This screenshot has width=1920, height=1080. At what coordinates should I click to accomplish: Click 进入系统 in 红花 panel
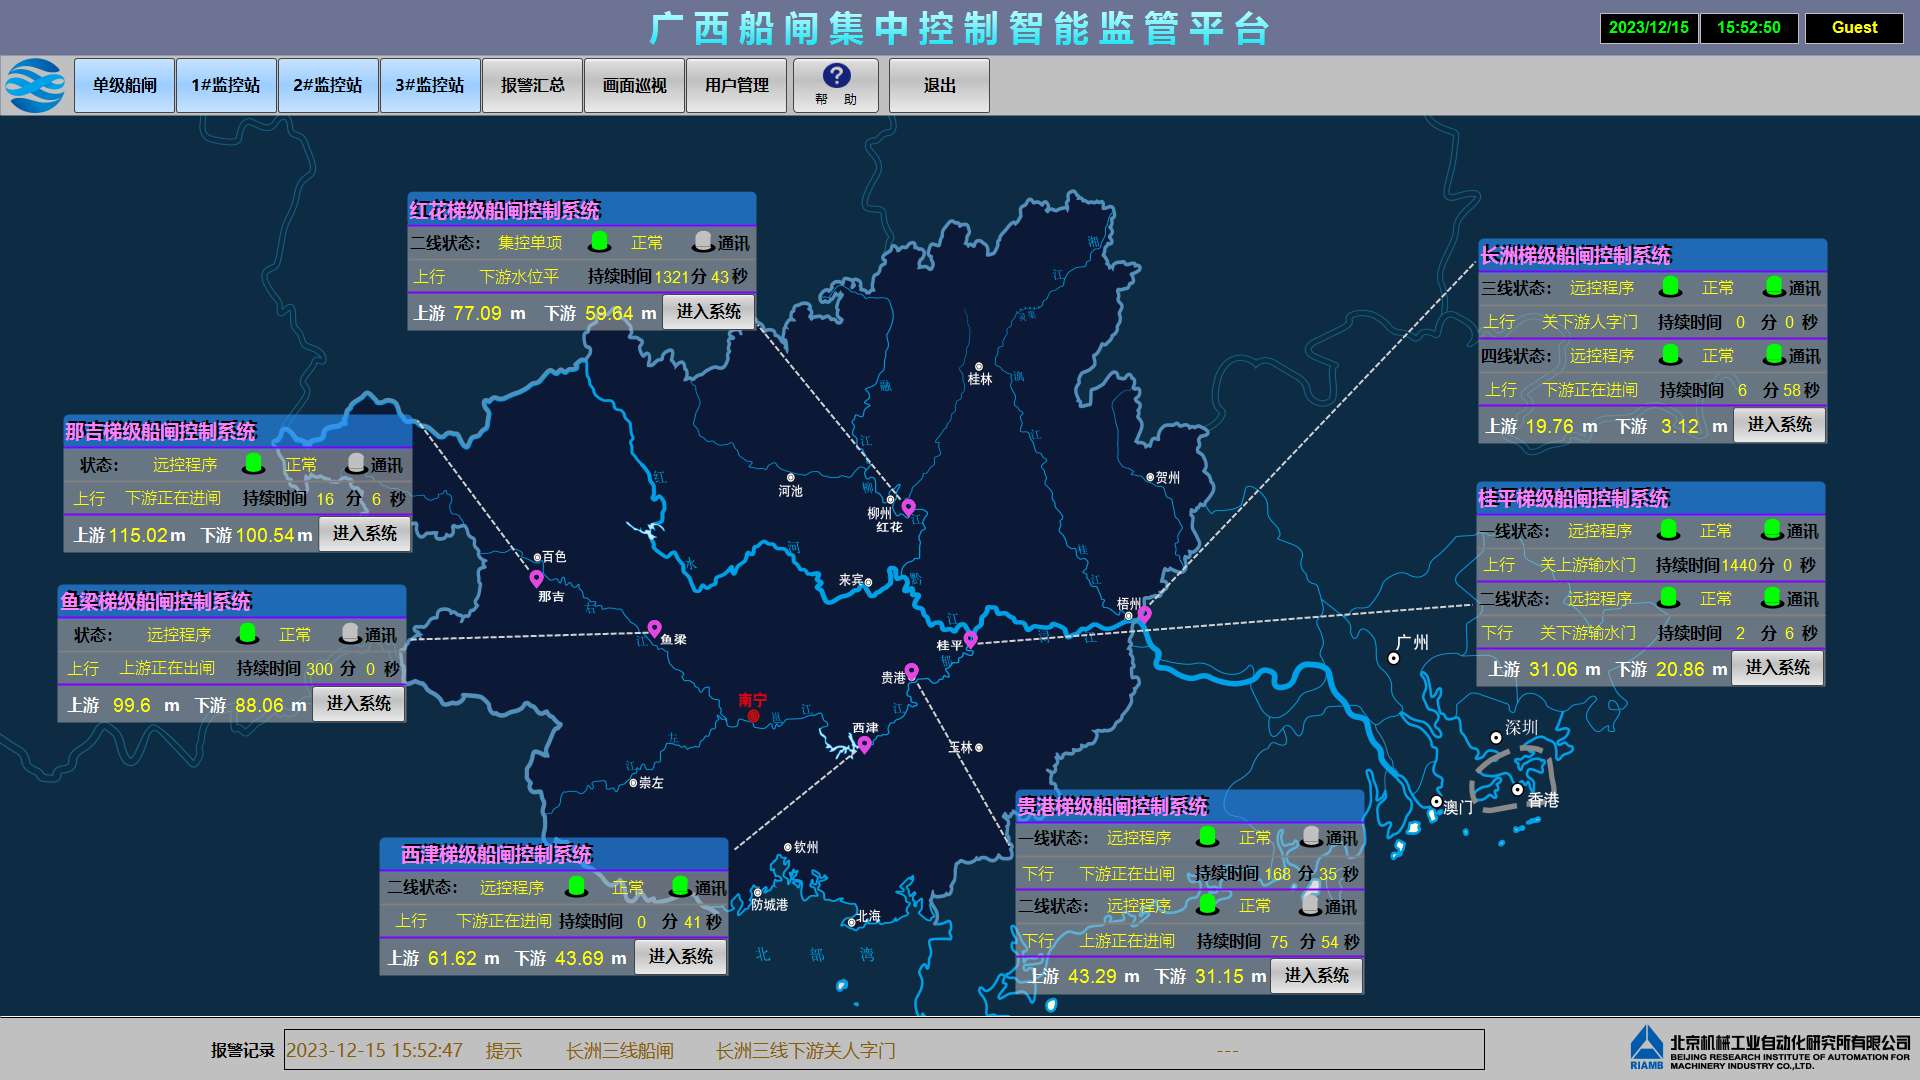(x=708, y=312)
